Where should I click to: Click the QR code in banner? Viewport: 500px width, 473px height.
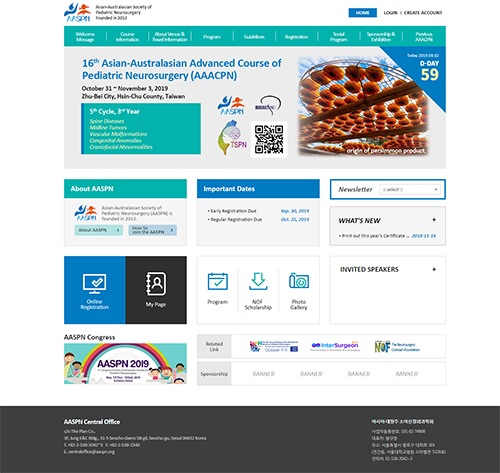[x=269, y=139]
